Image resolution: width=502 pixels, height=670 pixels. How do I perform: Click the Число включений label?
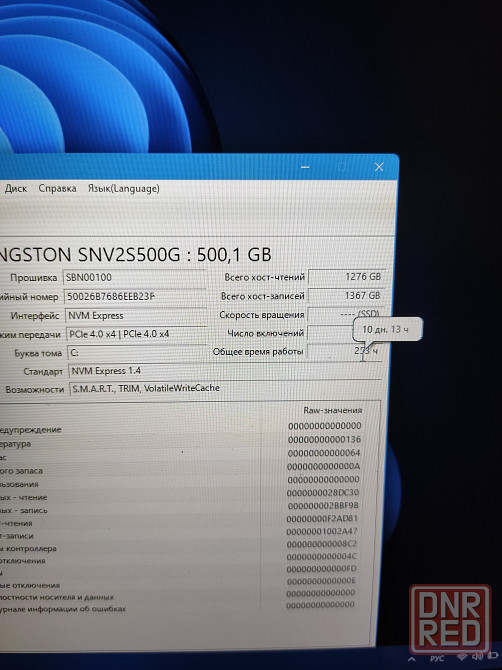point(265,333)
